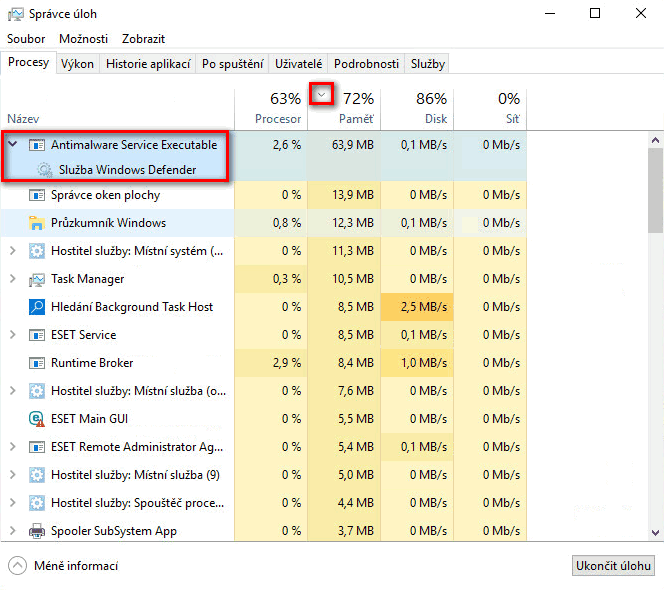Click the Hostitel služby: Místní služba (9) icon
The image size is (664, 590).
coord(37,475)
